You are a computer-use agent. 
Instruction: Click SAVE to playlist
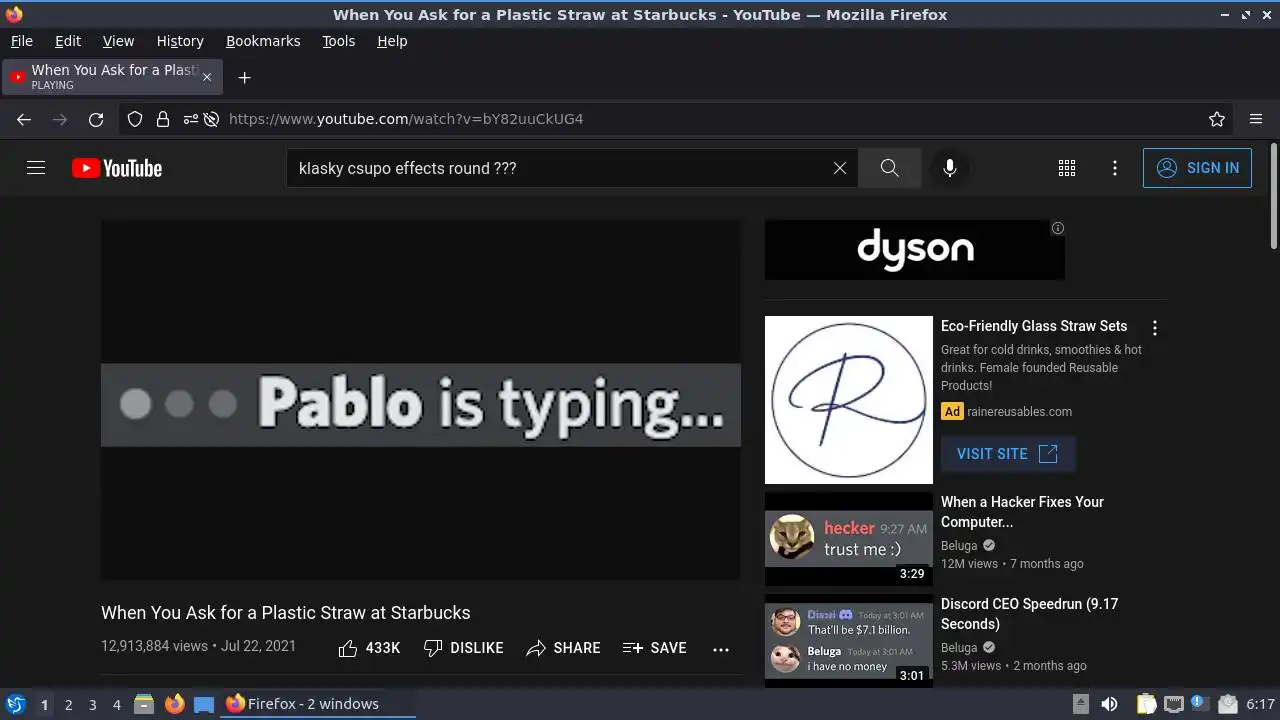coord(654,648)
